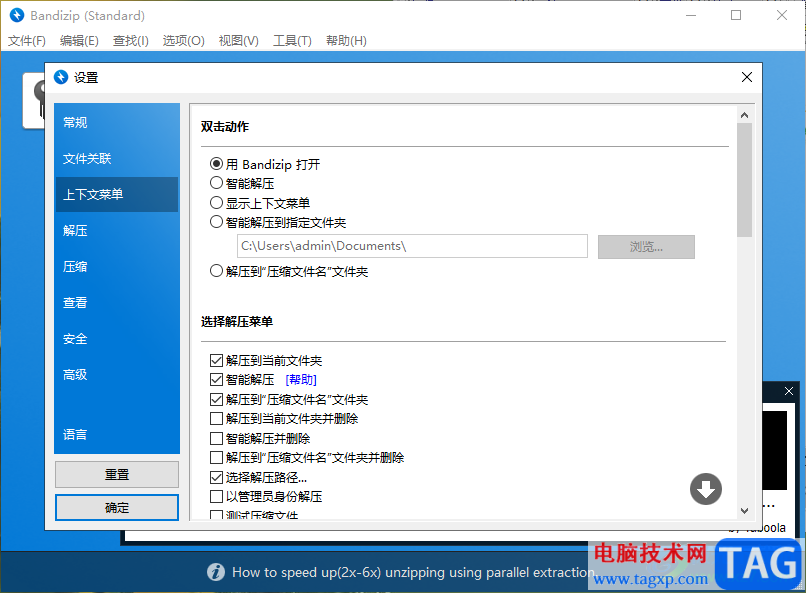
Task: Enable 以管理员身份解压 checkbox
Action: coord(216,496)
